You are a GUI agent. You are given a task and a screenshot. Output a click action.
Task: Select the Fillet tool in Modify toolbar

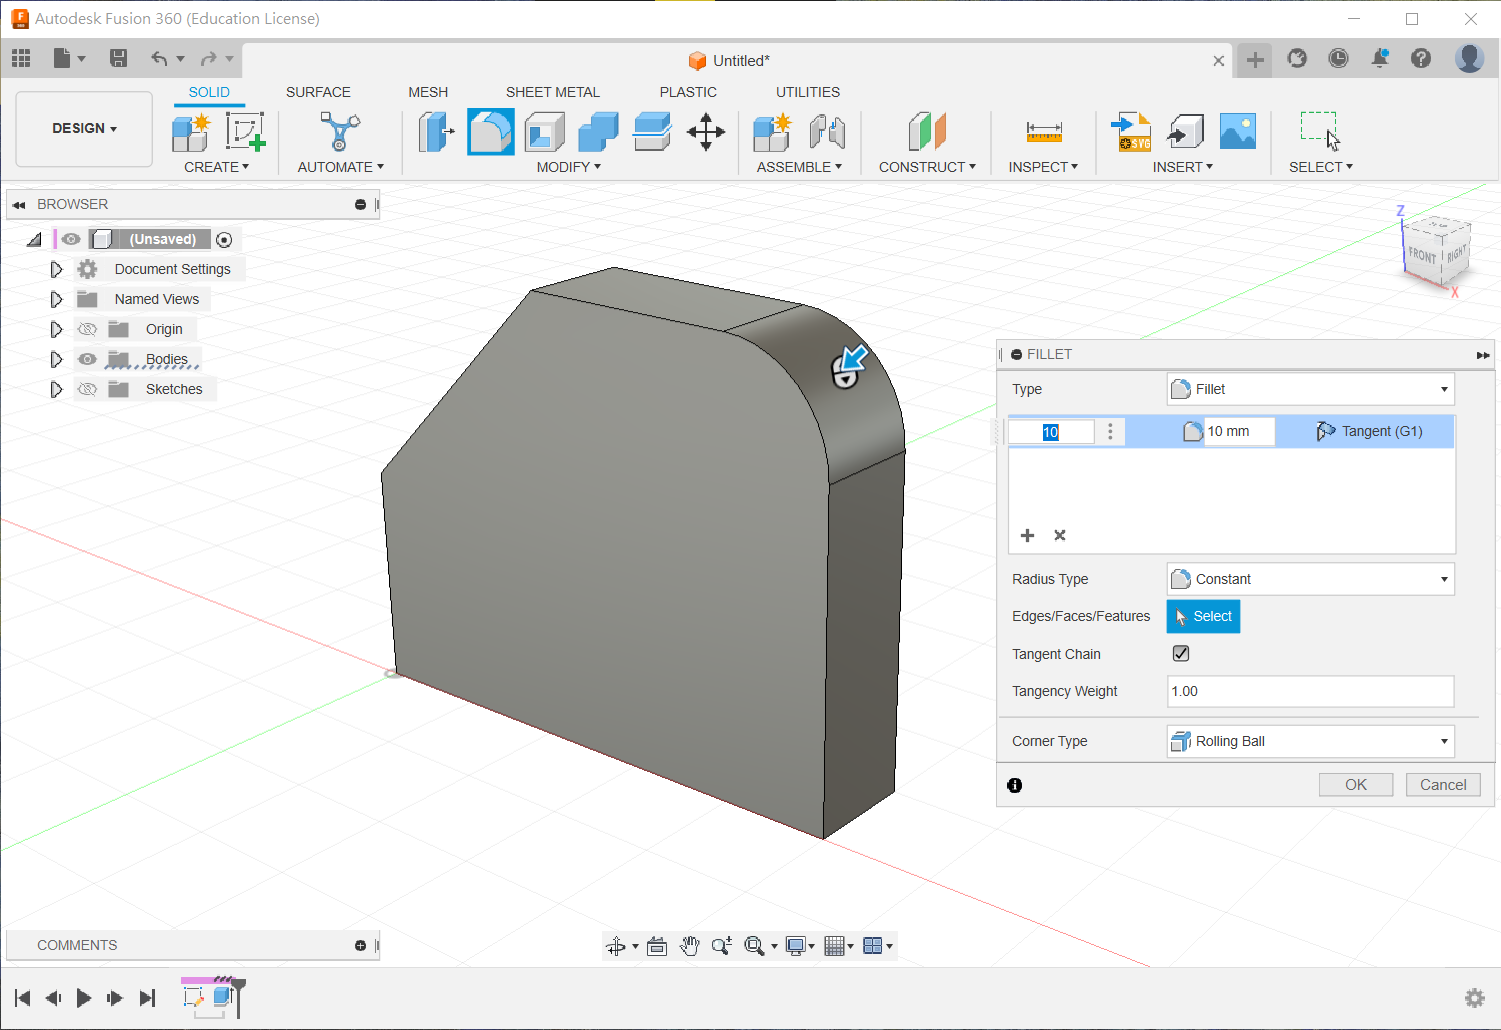490,132
